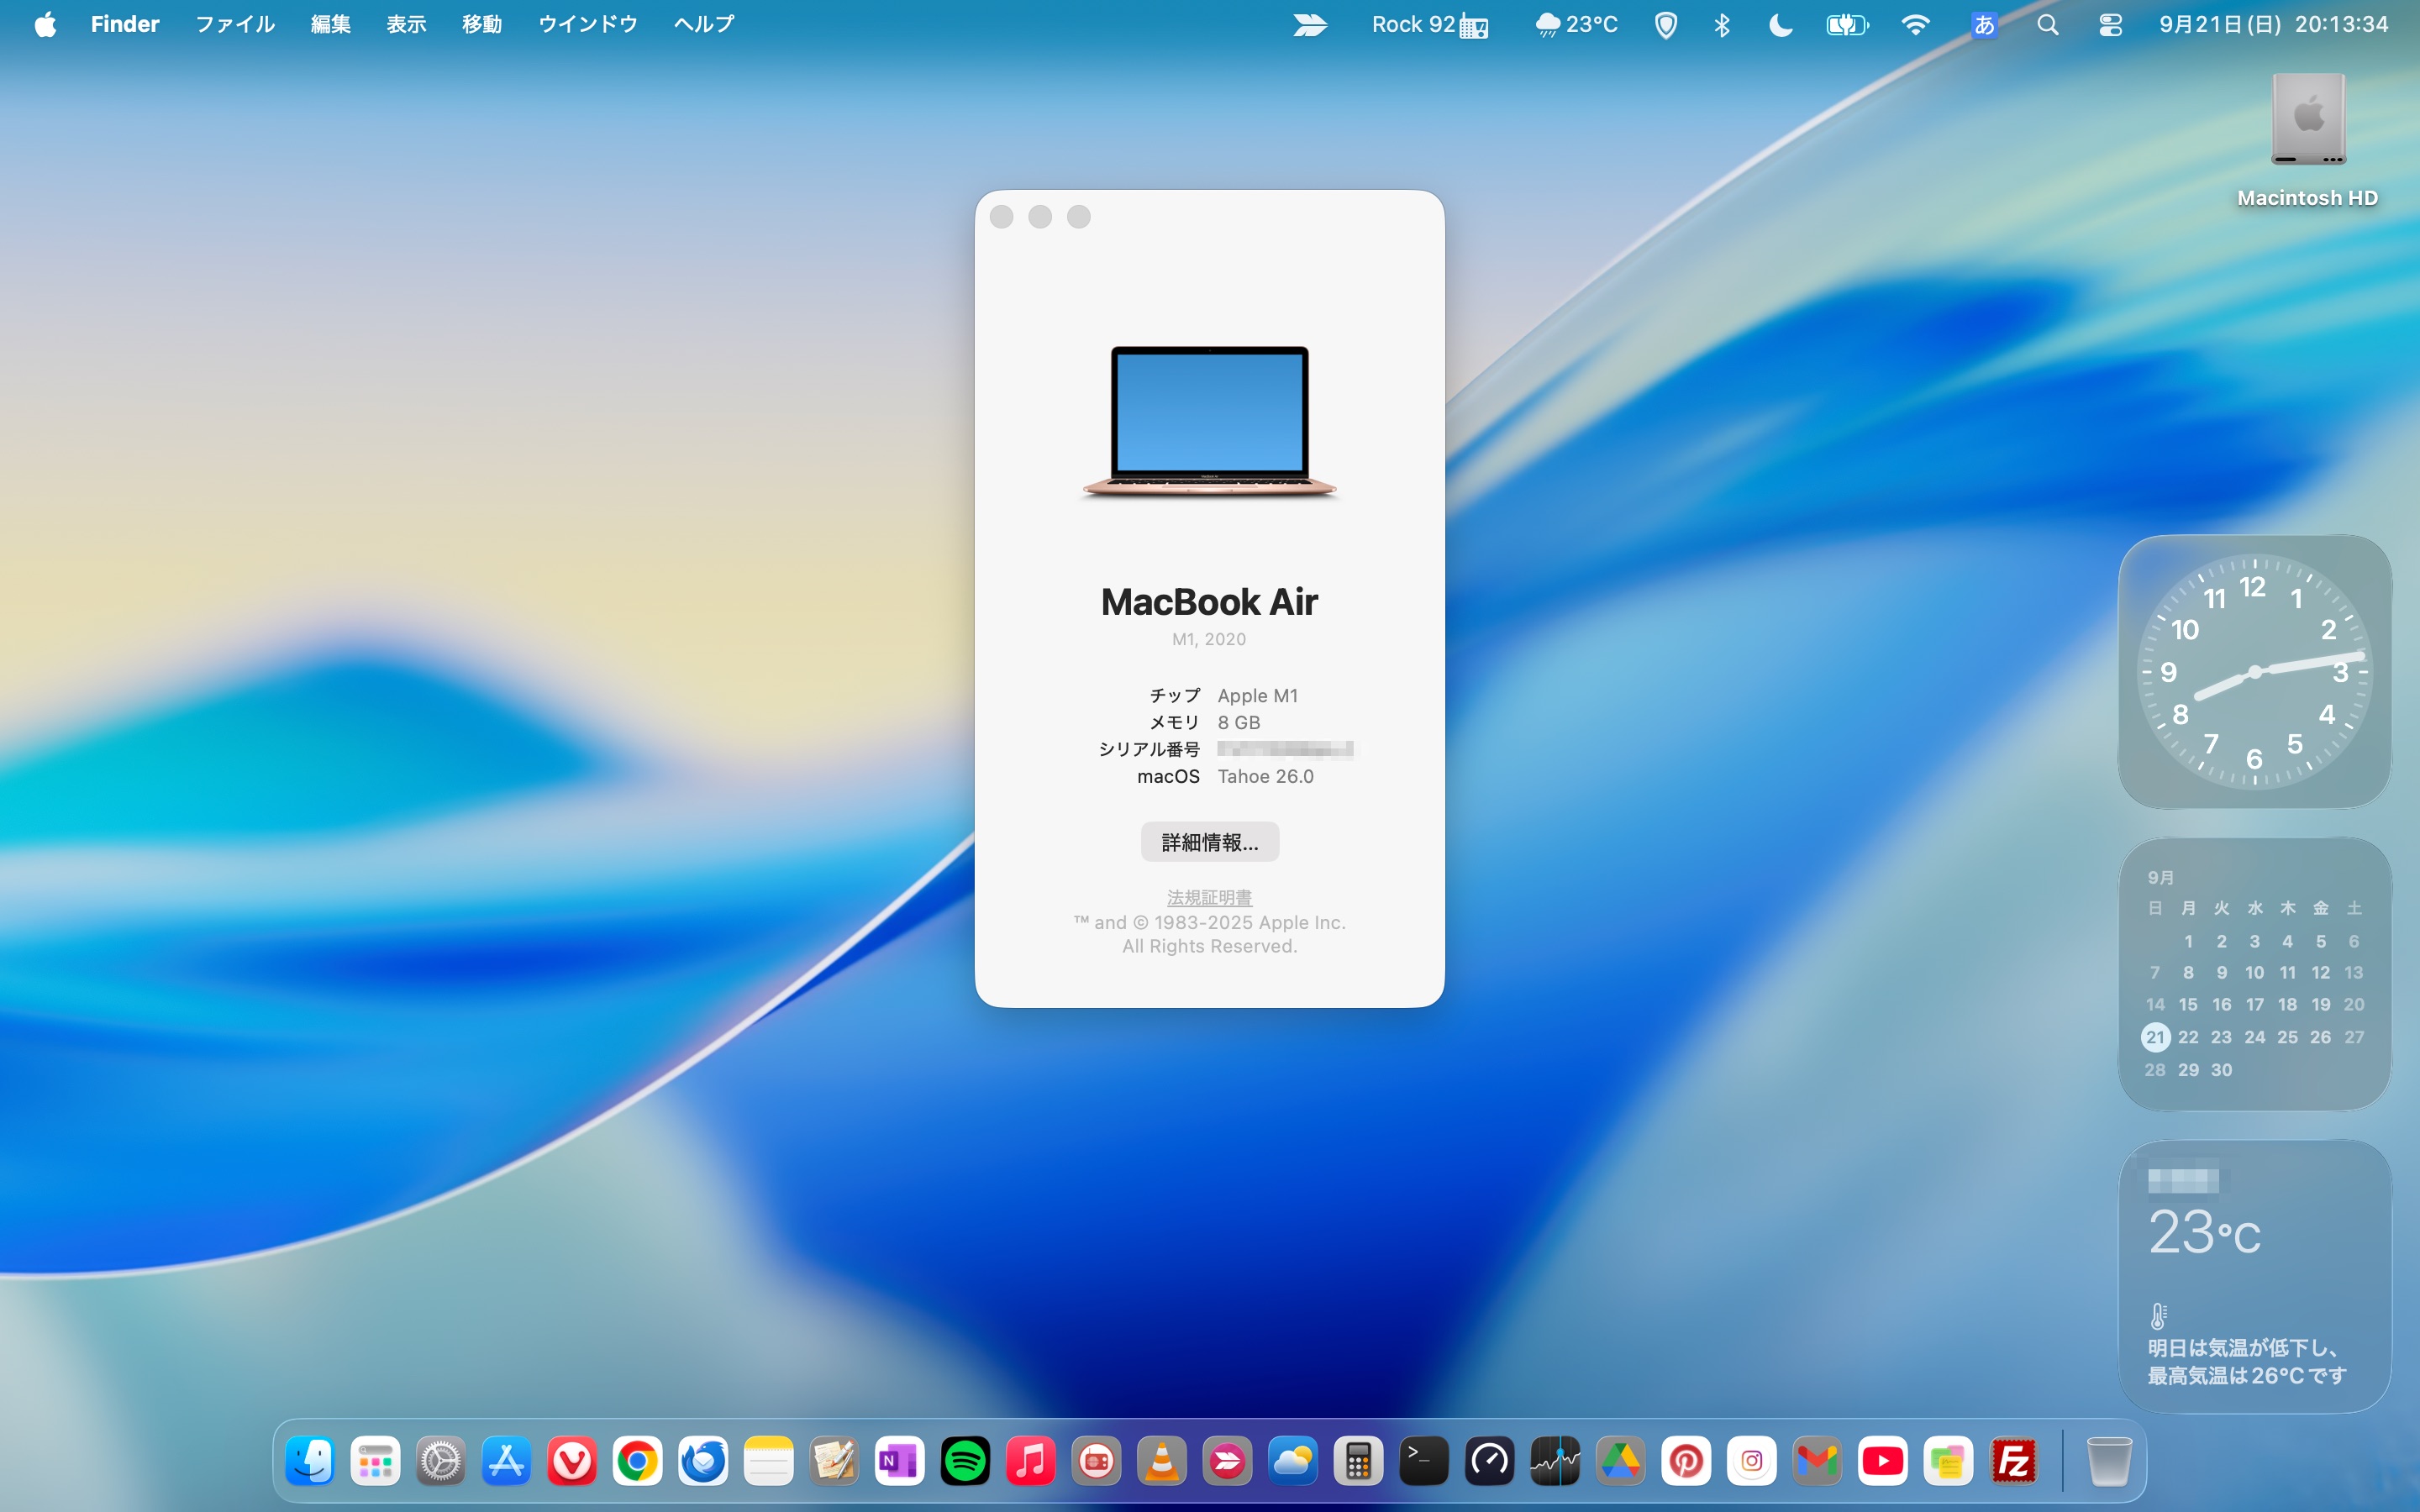Open the Apple menu

pyautogui.click(x=45, y=24)
